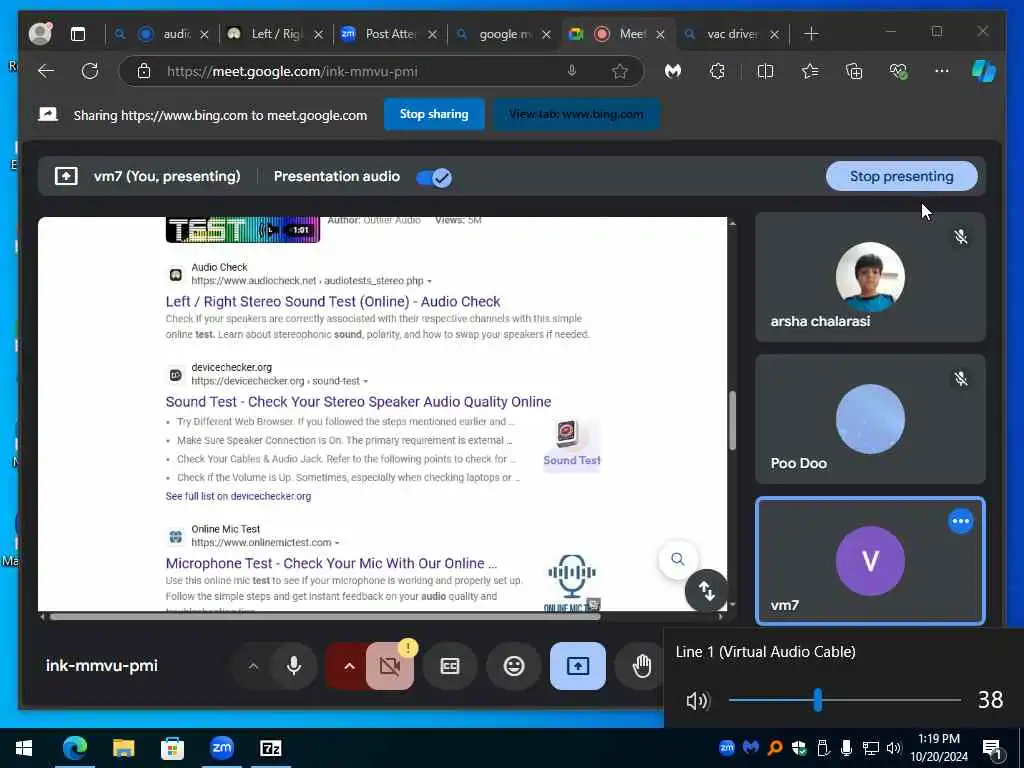Open the Edge profile avatar
The image size is (1024, 768).
(40, 33)
